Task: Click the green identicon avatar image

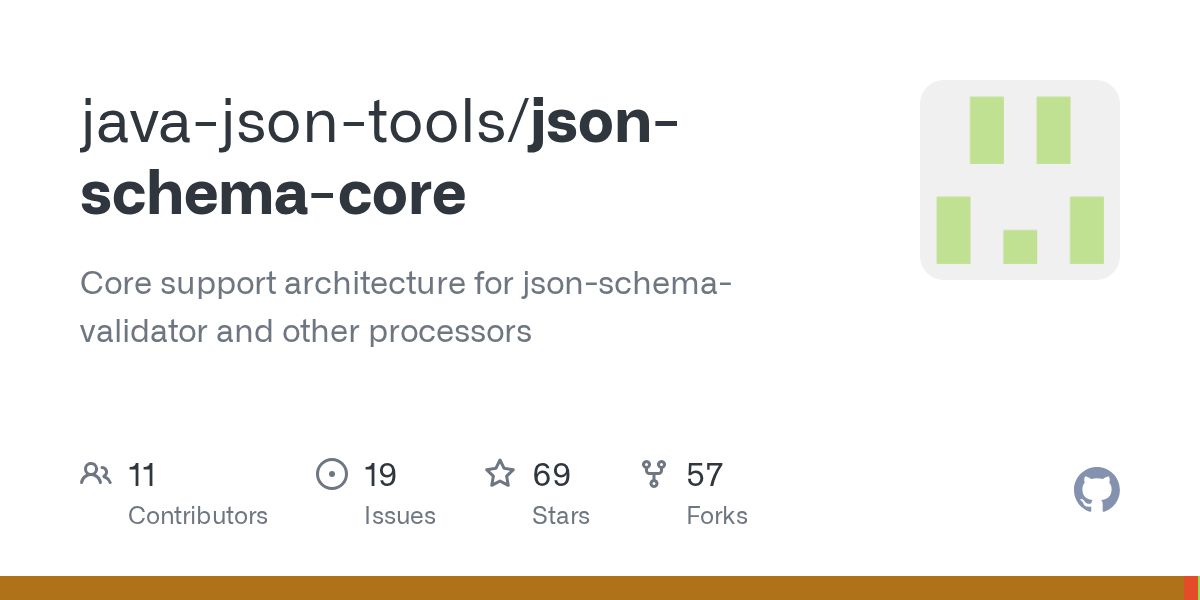Action: pyautogui.click(x=1020, y=180)
